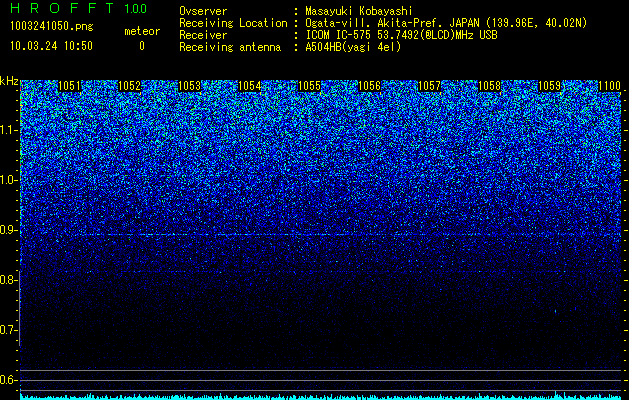Click the 1055 time marker
Viewport: 629px width, 400px height.
point(310,86)
